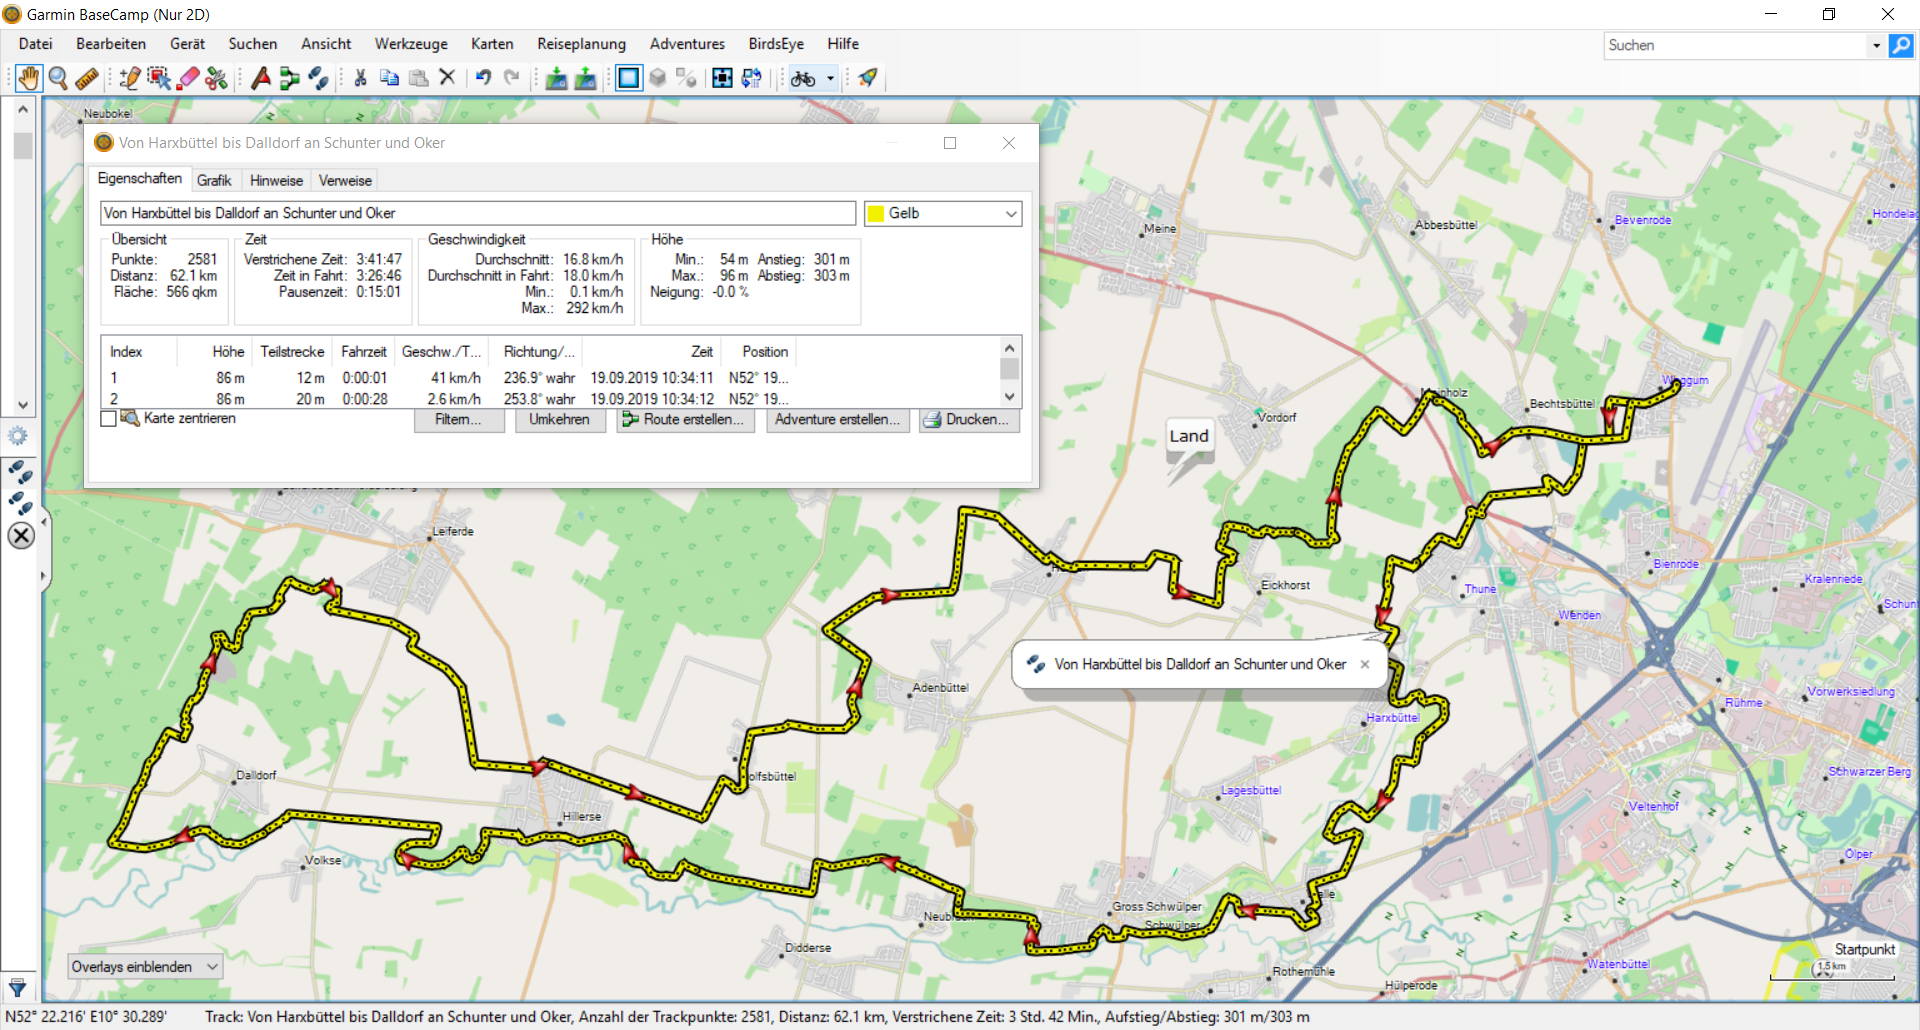This screenshot has height=1030, width=1920.
Task: Click the track point table scroll-down arrow
Action: [x=1010, y=397]
